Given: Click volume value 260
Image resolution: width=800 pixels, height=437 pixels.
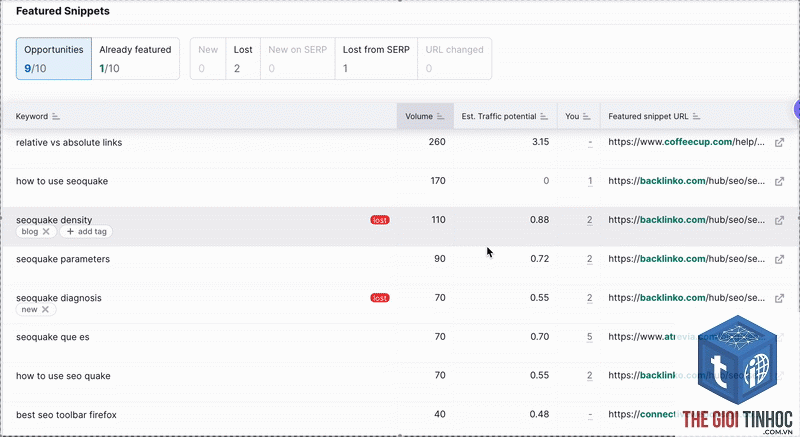Looking at the screenshot, I should (x=437, y=142).
